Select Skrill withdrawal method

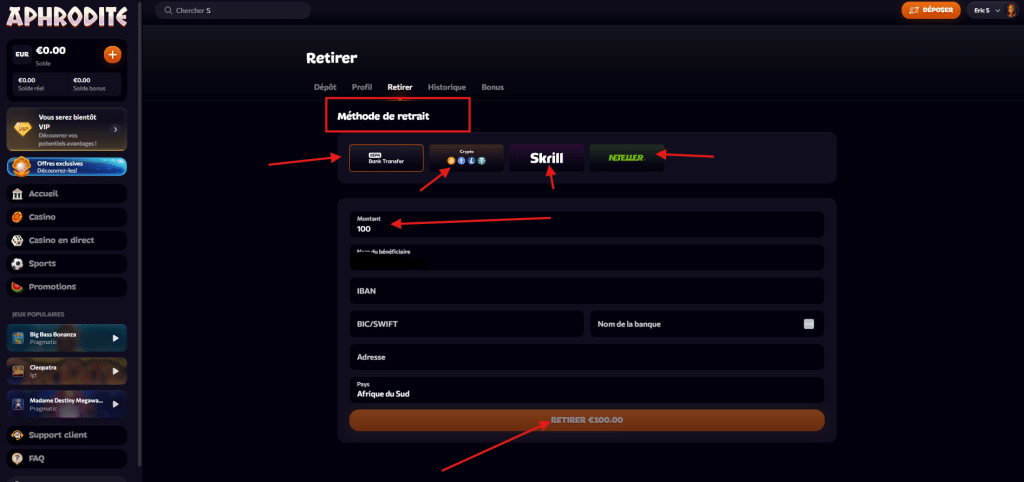point(547,158)
